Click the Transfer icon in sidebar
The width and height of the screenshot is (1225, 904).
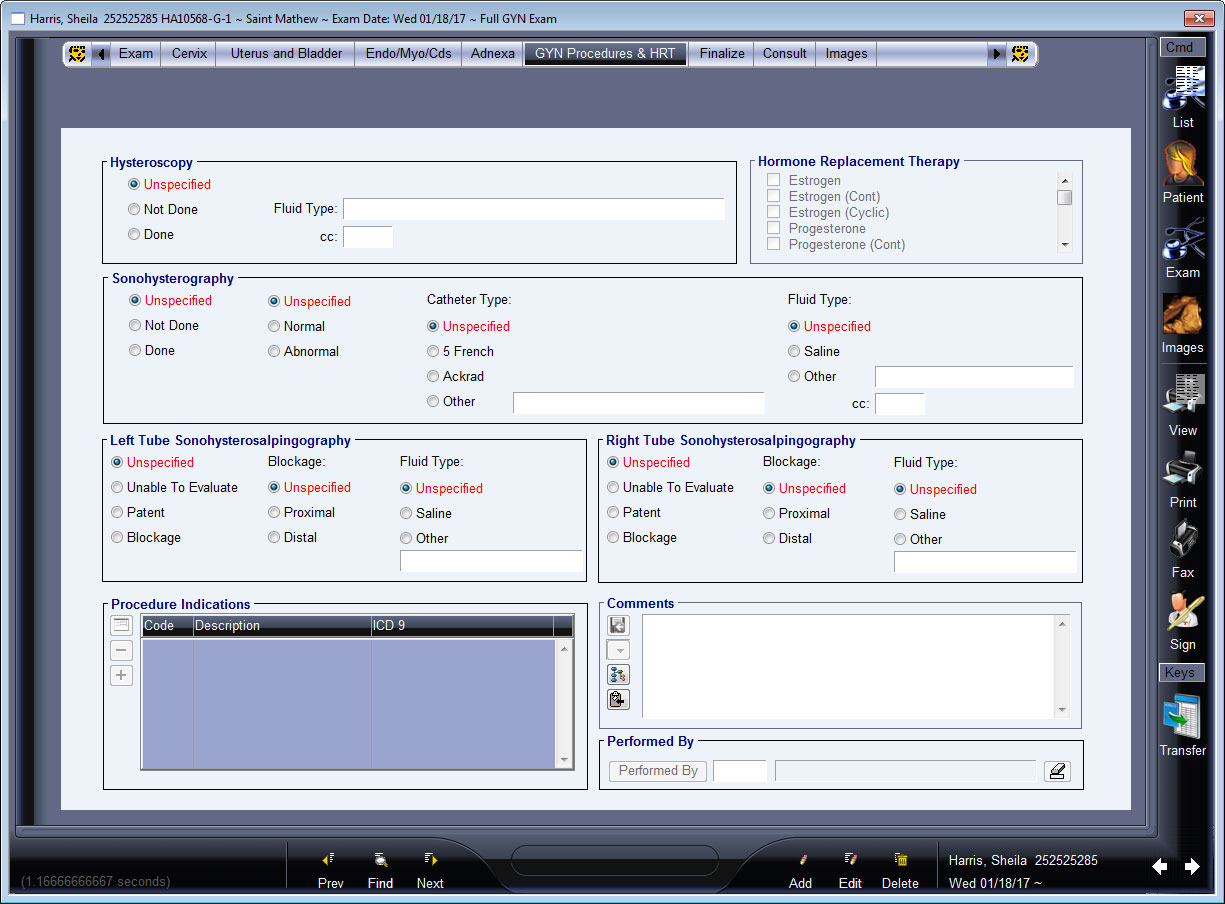click(x=1183, y=717)
